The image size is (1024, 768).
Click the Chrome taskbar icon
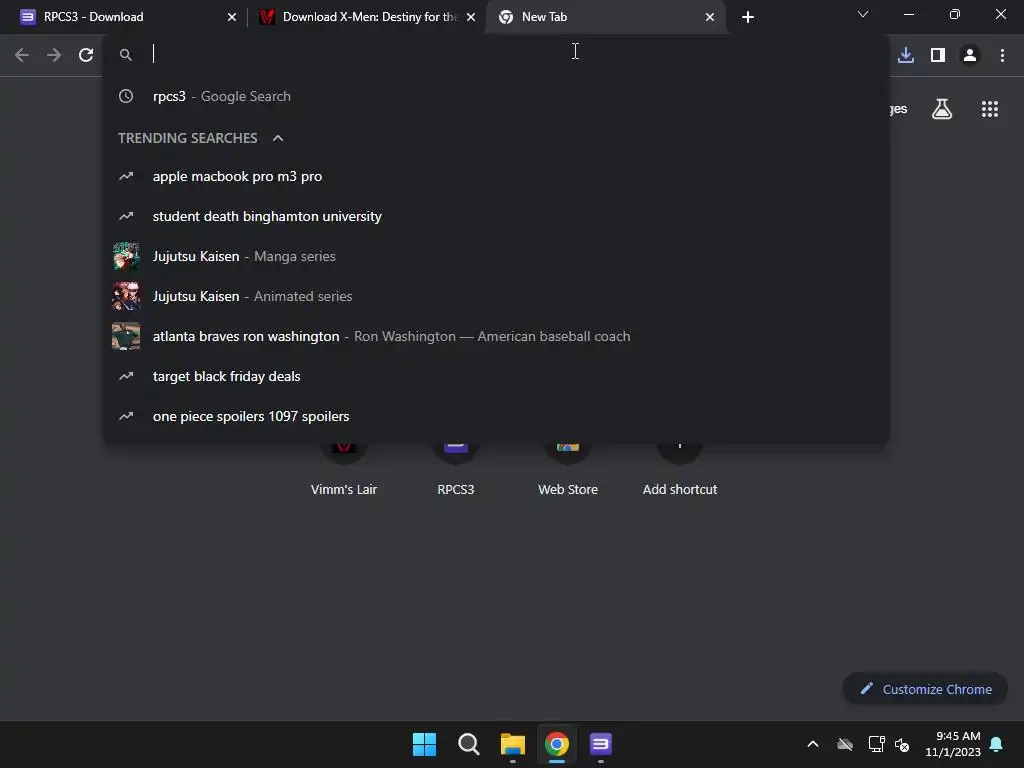pos(556,744)
